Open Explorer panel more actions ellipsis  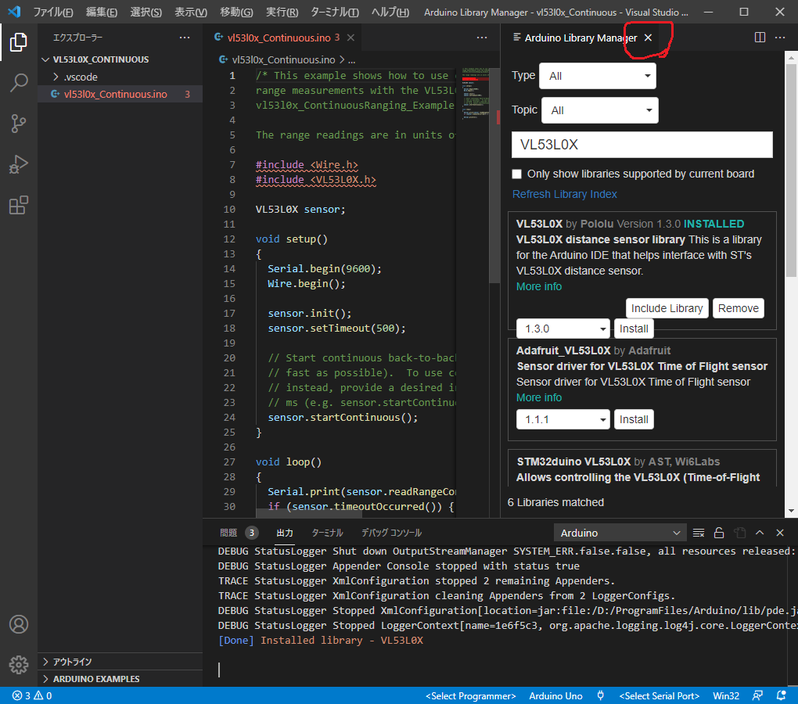pos(184,38)
